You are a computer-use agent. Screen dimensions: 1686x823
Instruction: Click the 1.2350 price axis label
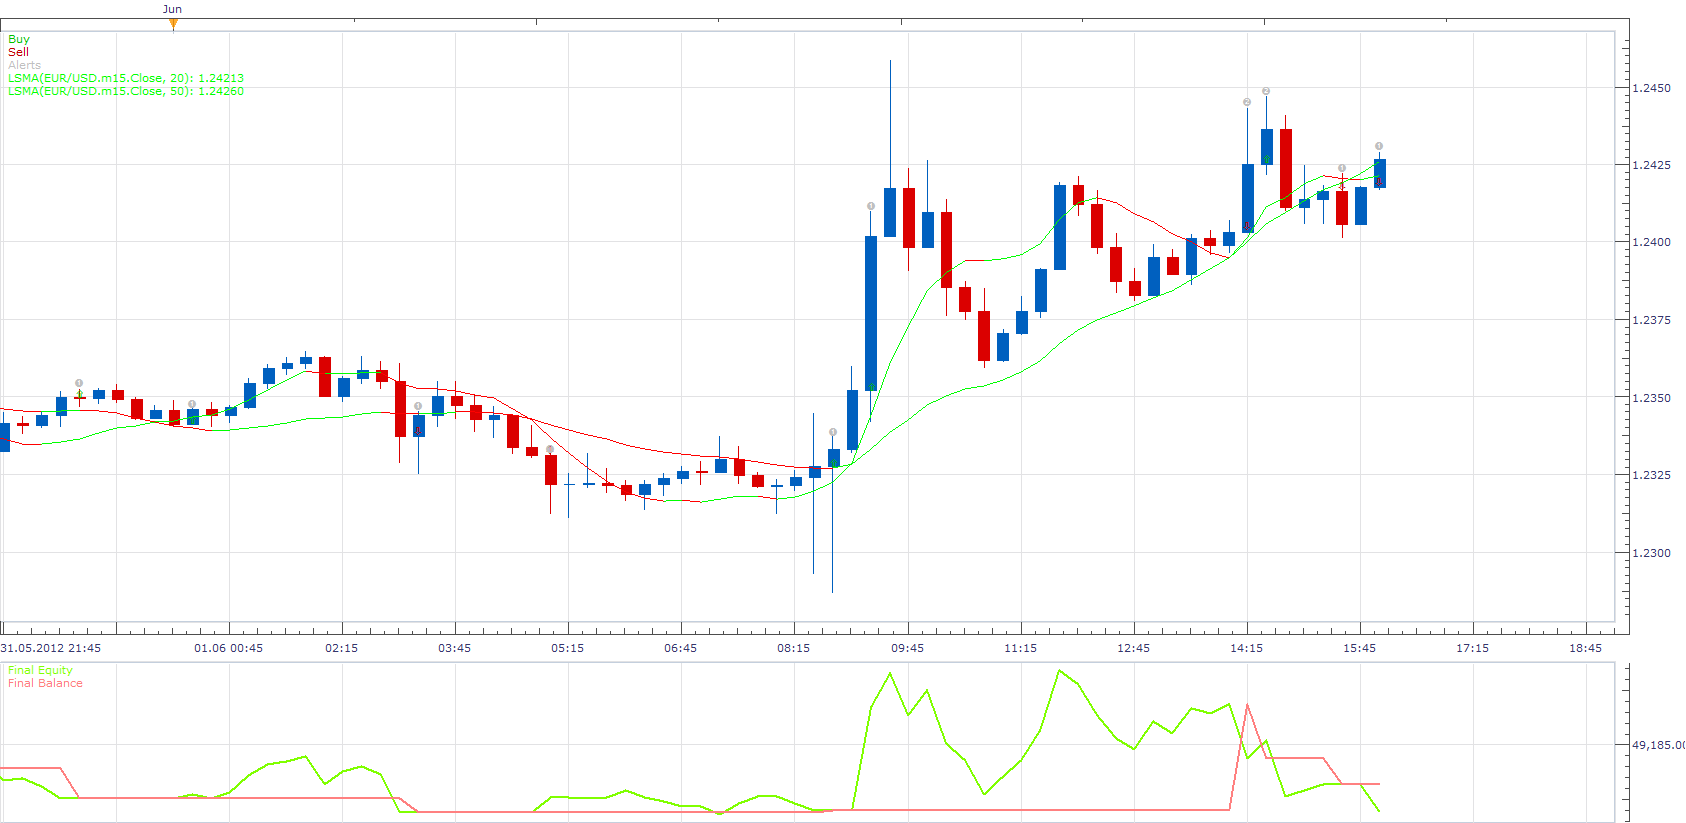click(x=1651, y=398)
